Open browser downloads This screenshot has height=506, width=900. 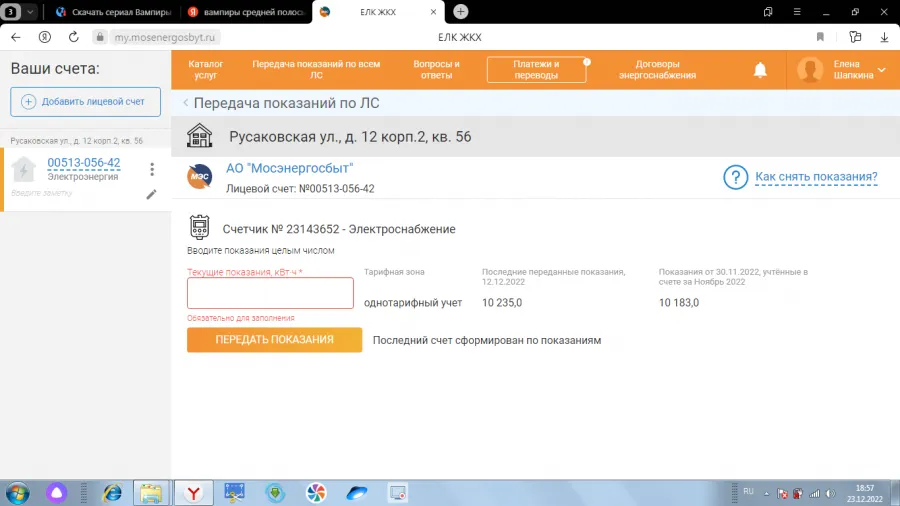pyautogui.click(x=884, y=37)
